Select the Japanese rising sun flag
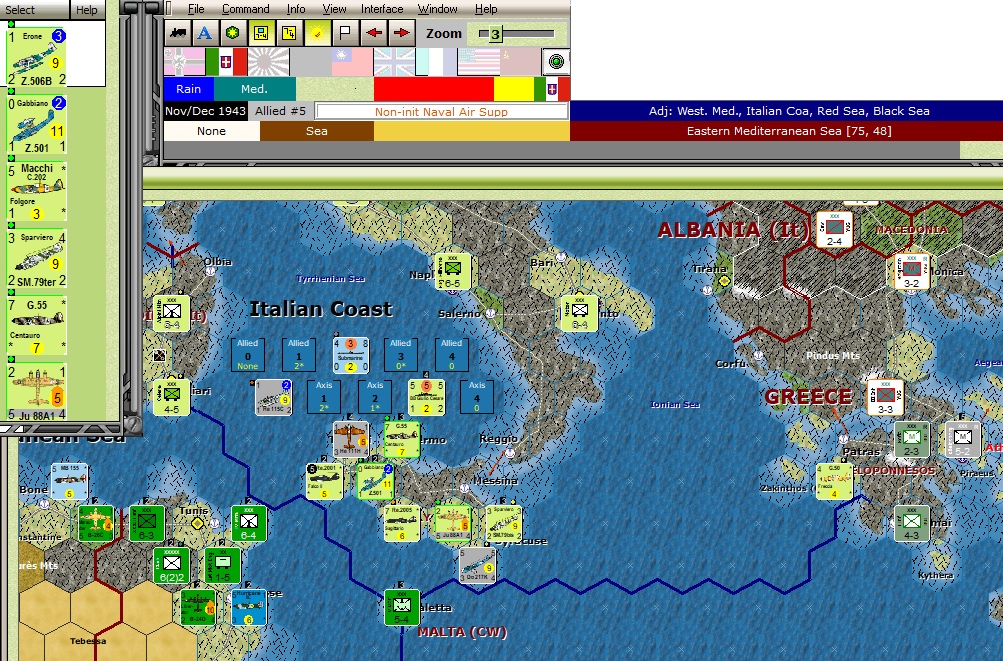 coord(269,62)
